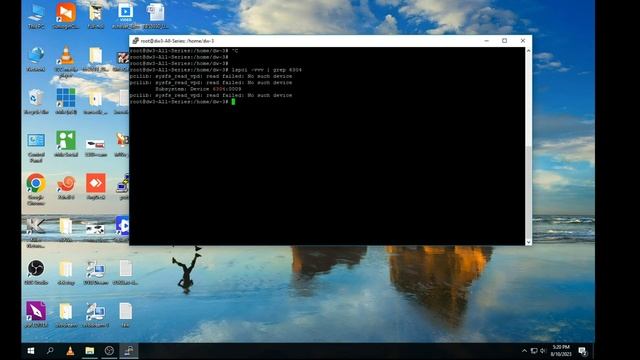The width and height of the screenshot is (640, 360).
Task: Show hidden system tray icons chevron
Action: coord(524,351)
